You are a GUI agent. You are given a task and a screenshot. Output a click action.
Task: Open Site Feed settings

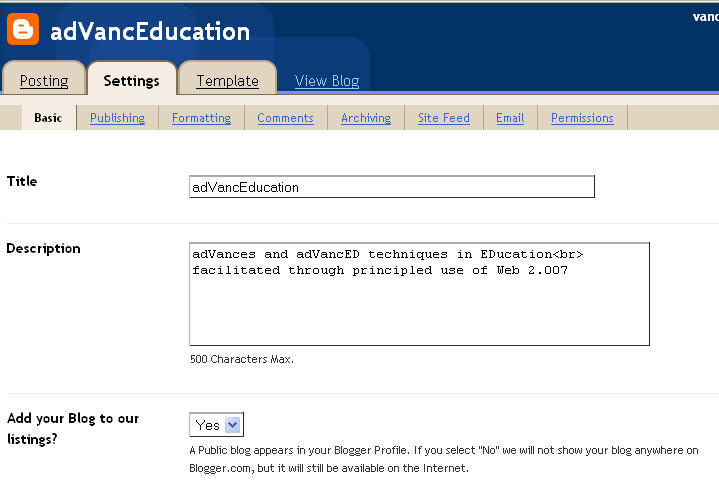[444, 118]
